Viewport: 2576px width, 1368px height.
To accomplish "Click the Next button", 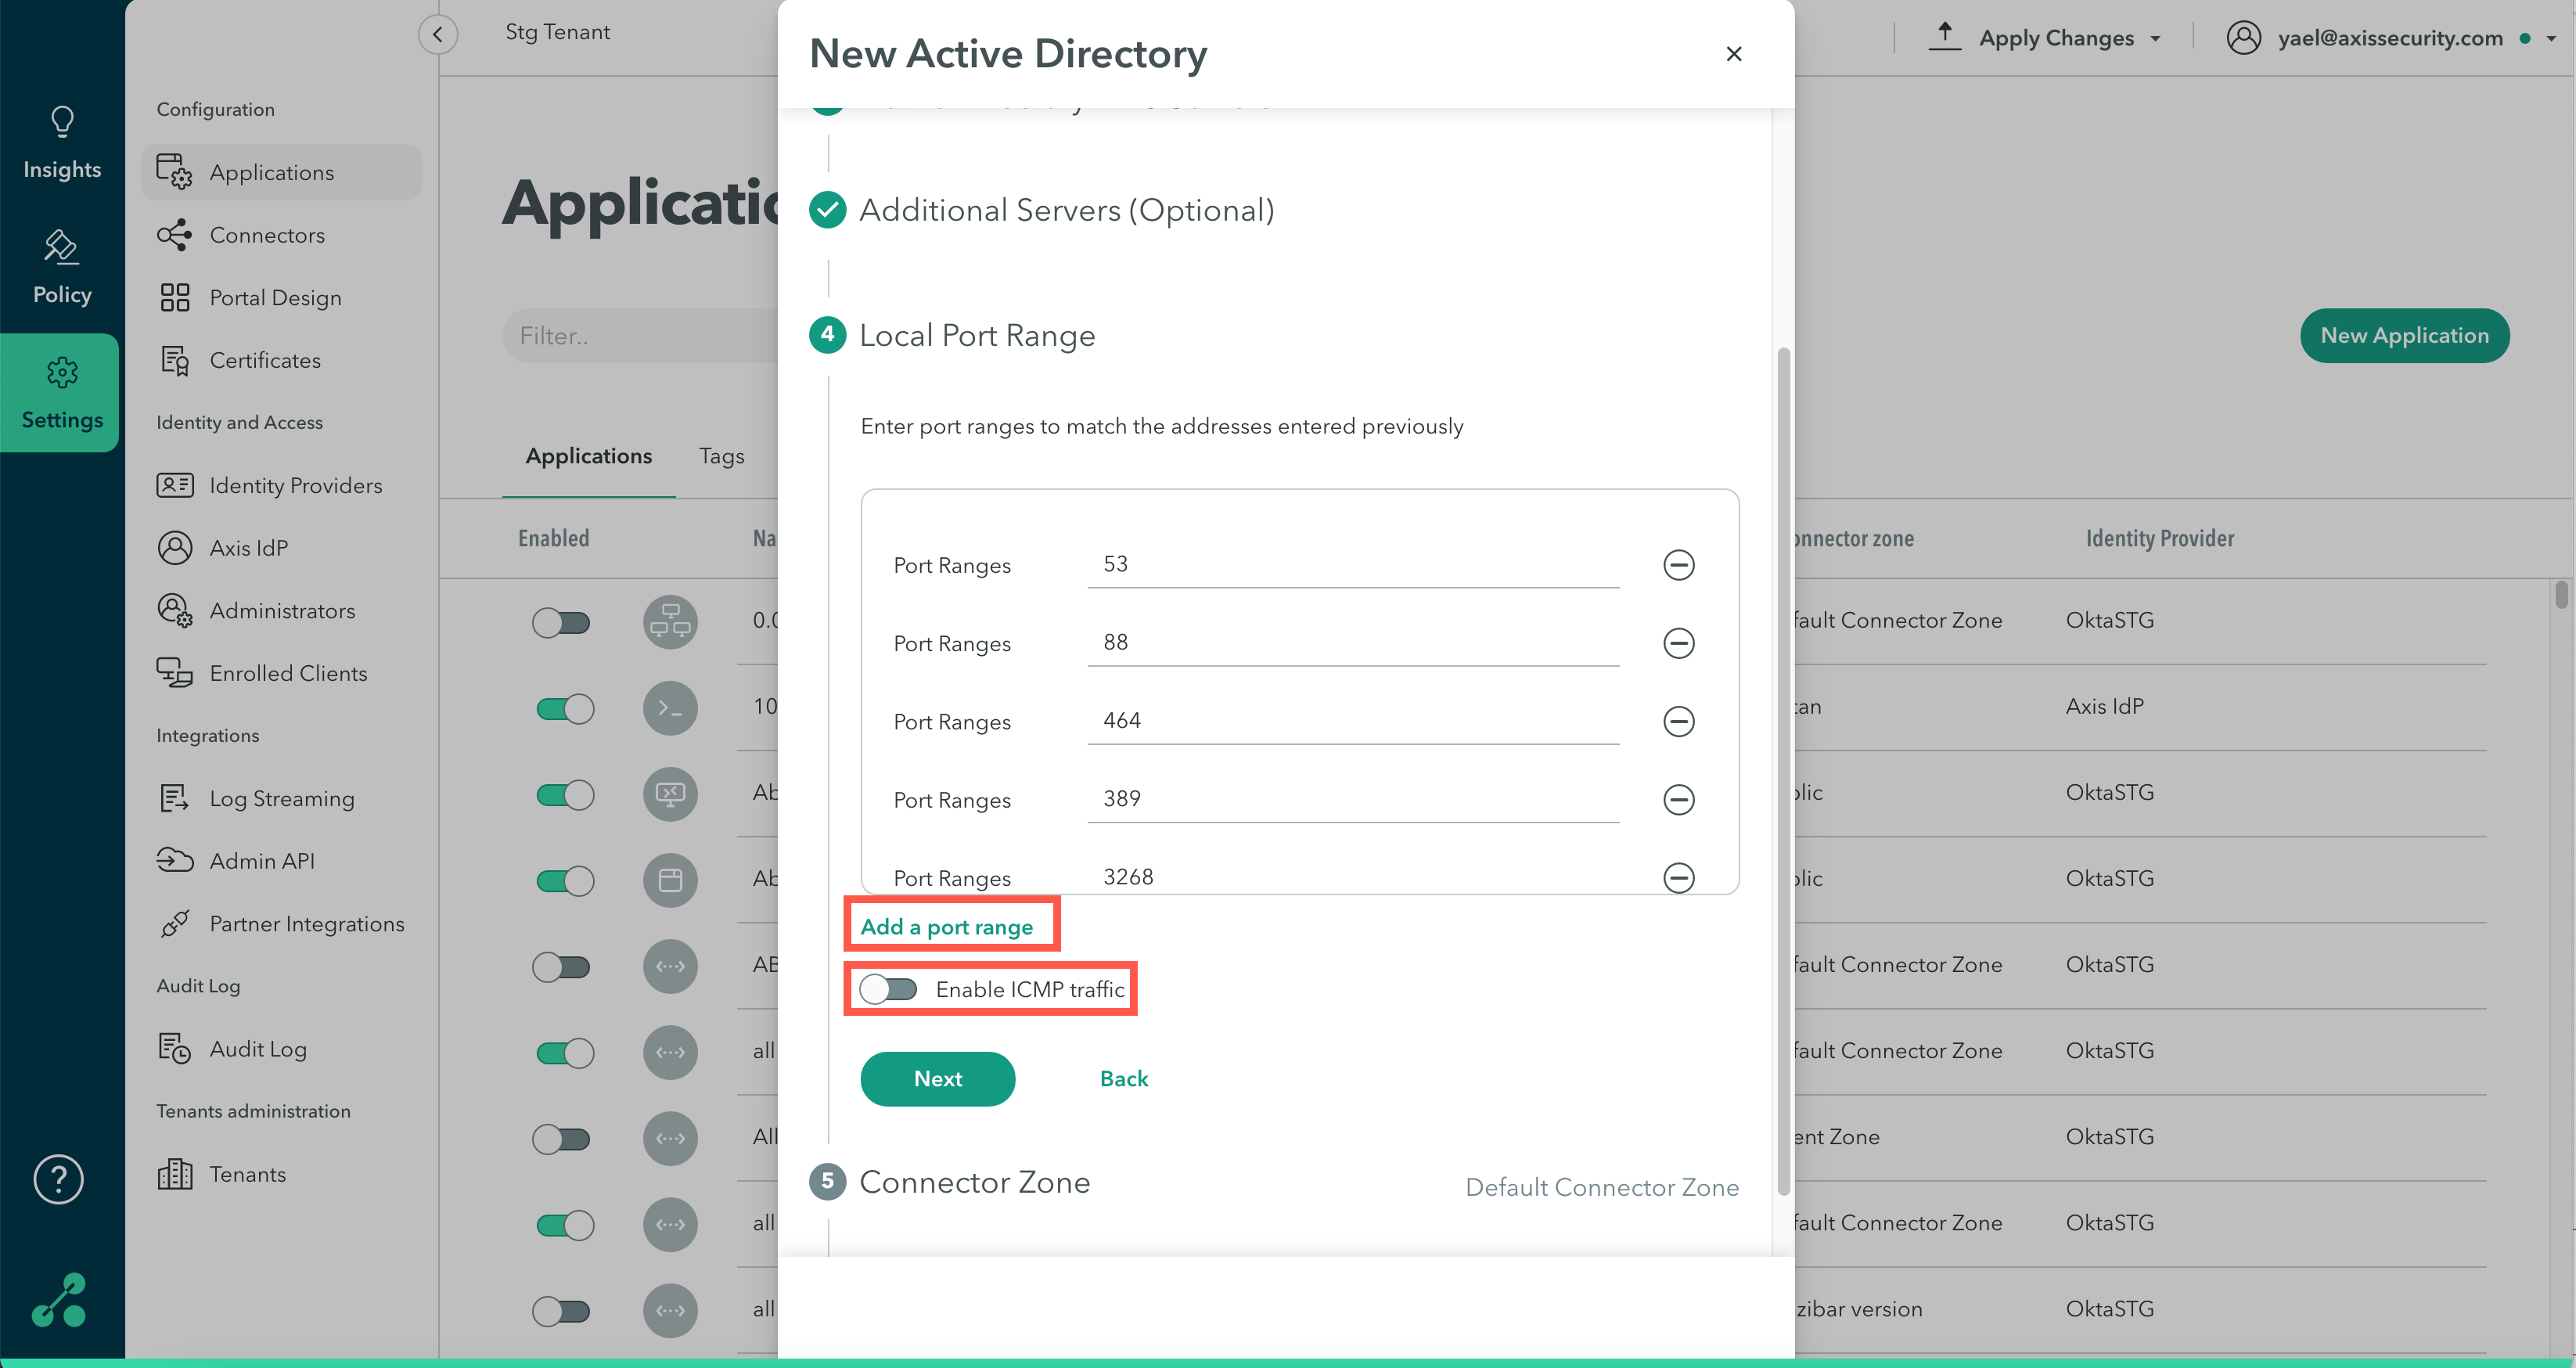I will tap(937, 1078).
